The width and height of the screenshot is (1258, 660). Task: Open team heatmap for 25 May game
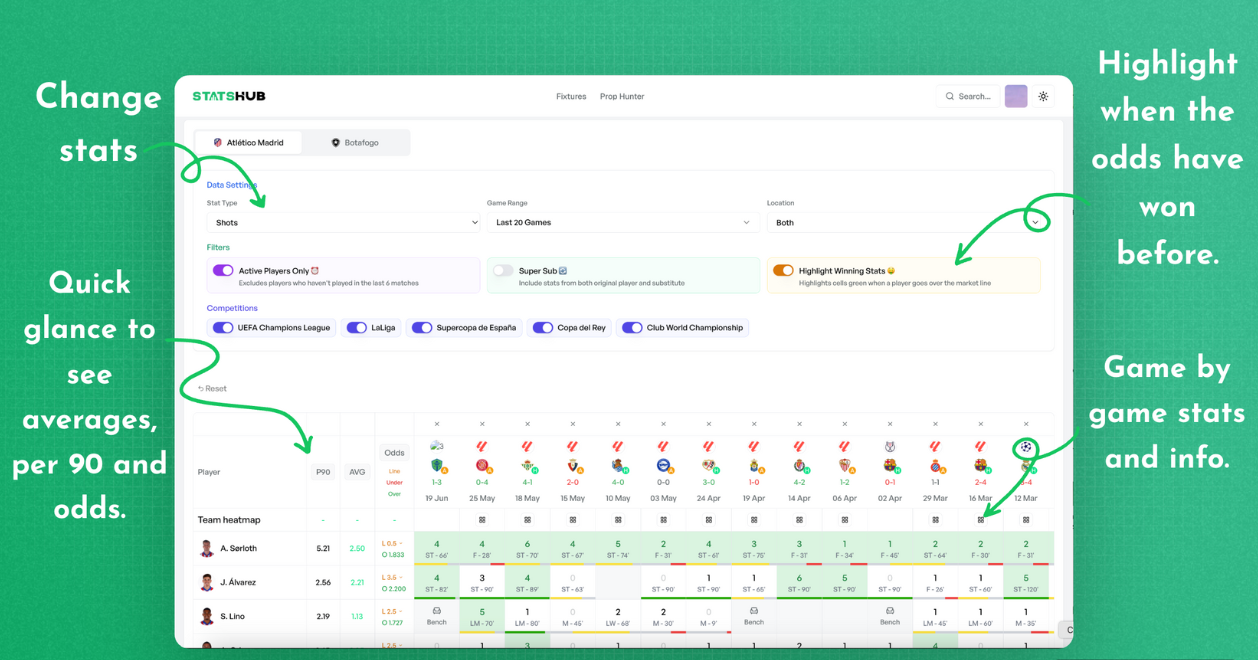[x=482, y=520]
